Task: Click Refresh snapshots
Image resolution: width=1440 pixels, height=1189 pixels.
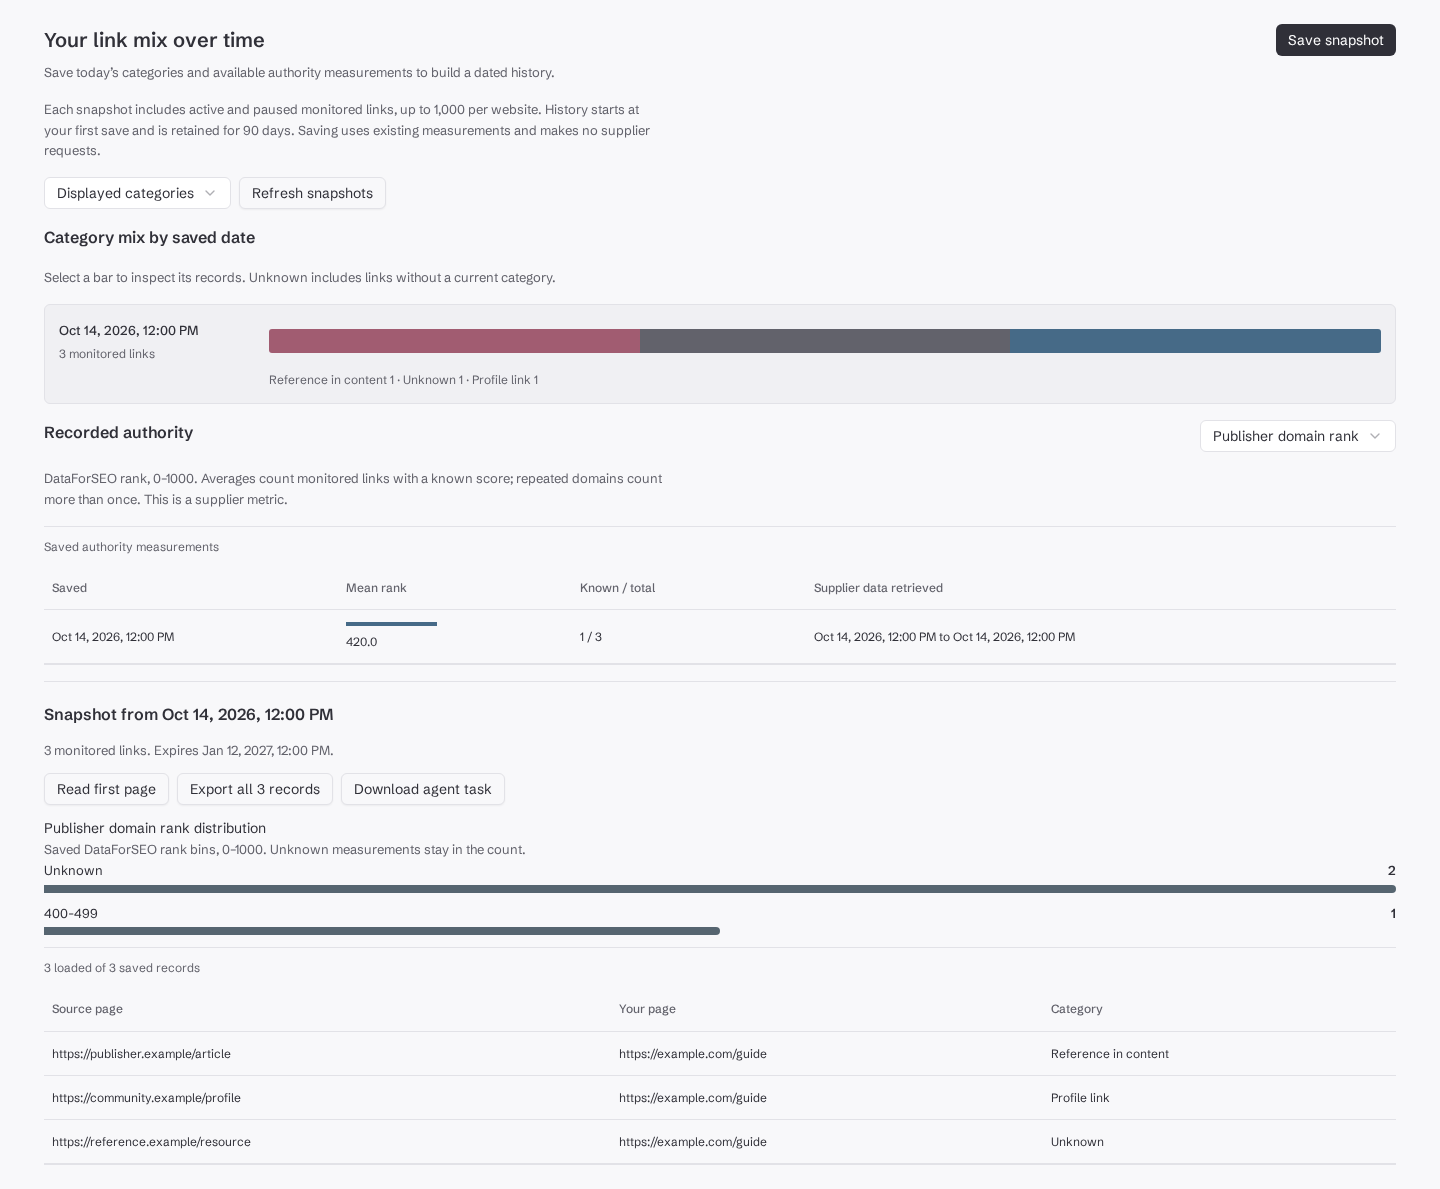Action: tap(312, 193)
